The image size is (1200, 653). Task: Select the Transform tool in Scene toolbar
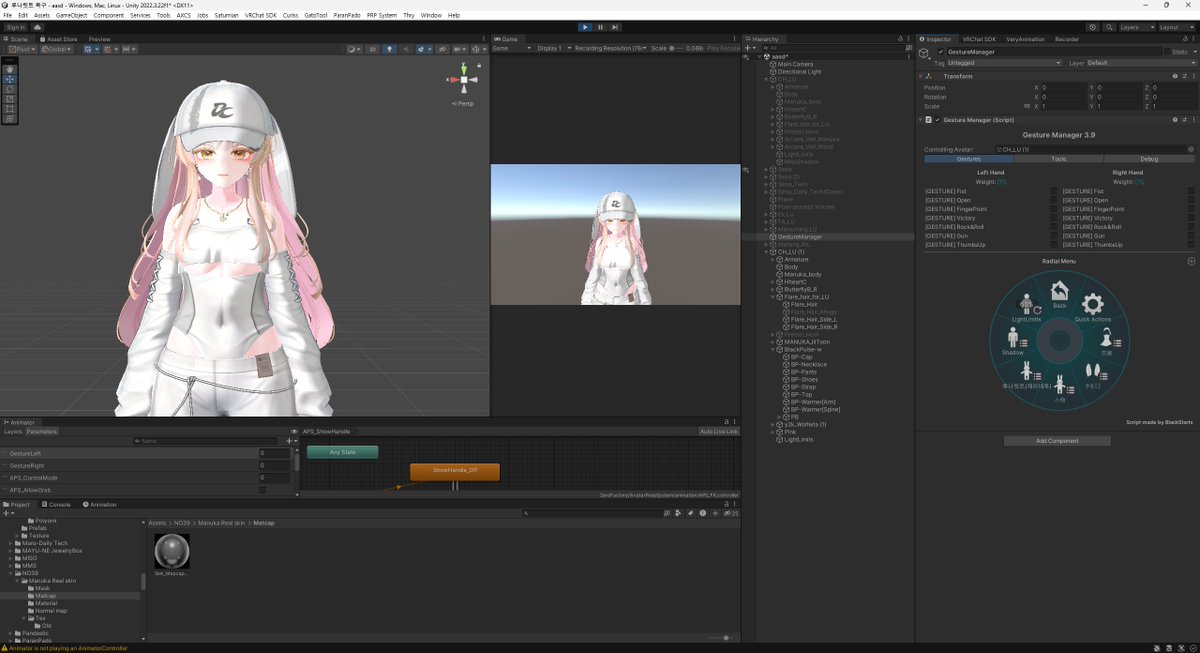pos(10,119)
